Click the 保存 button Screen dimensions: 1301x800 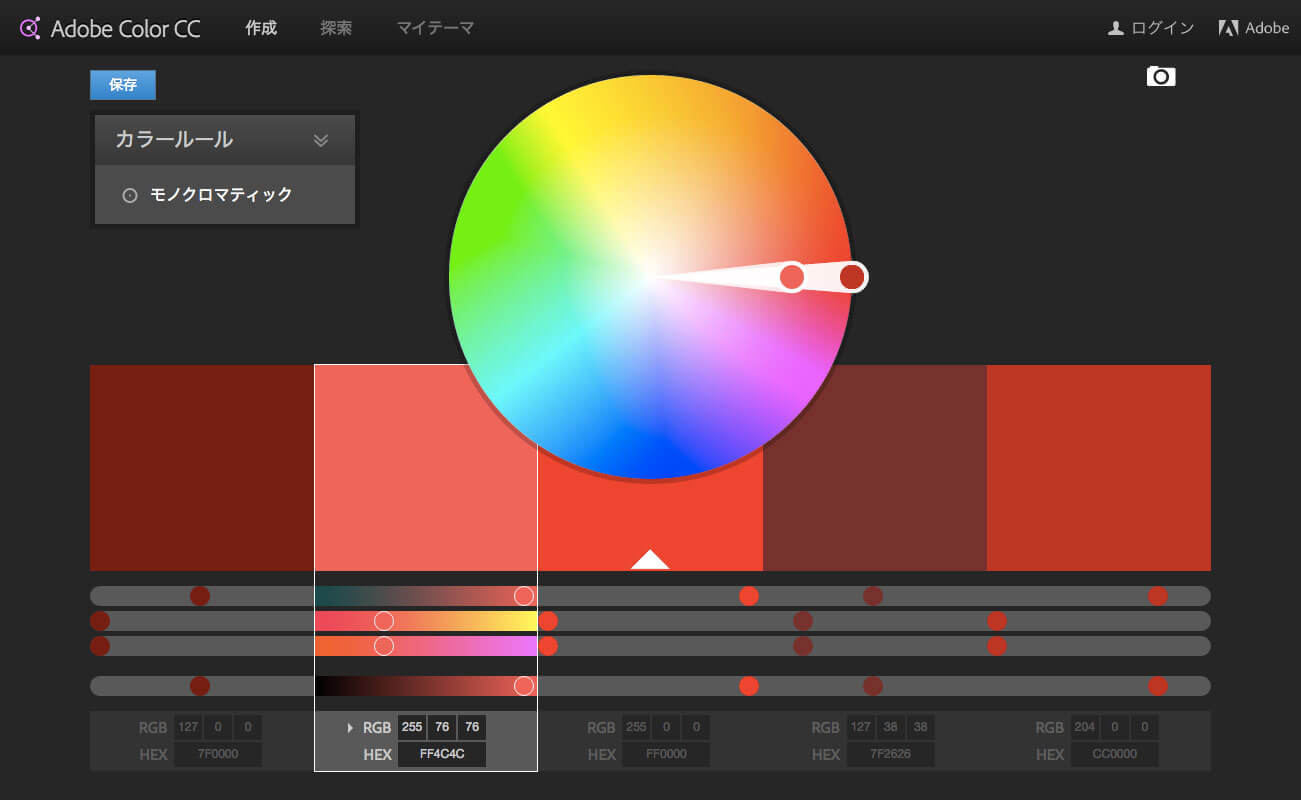(123, 85)
